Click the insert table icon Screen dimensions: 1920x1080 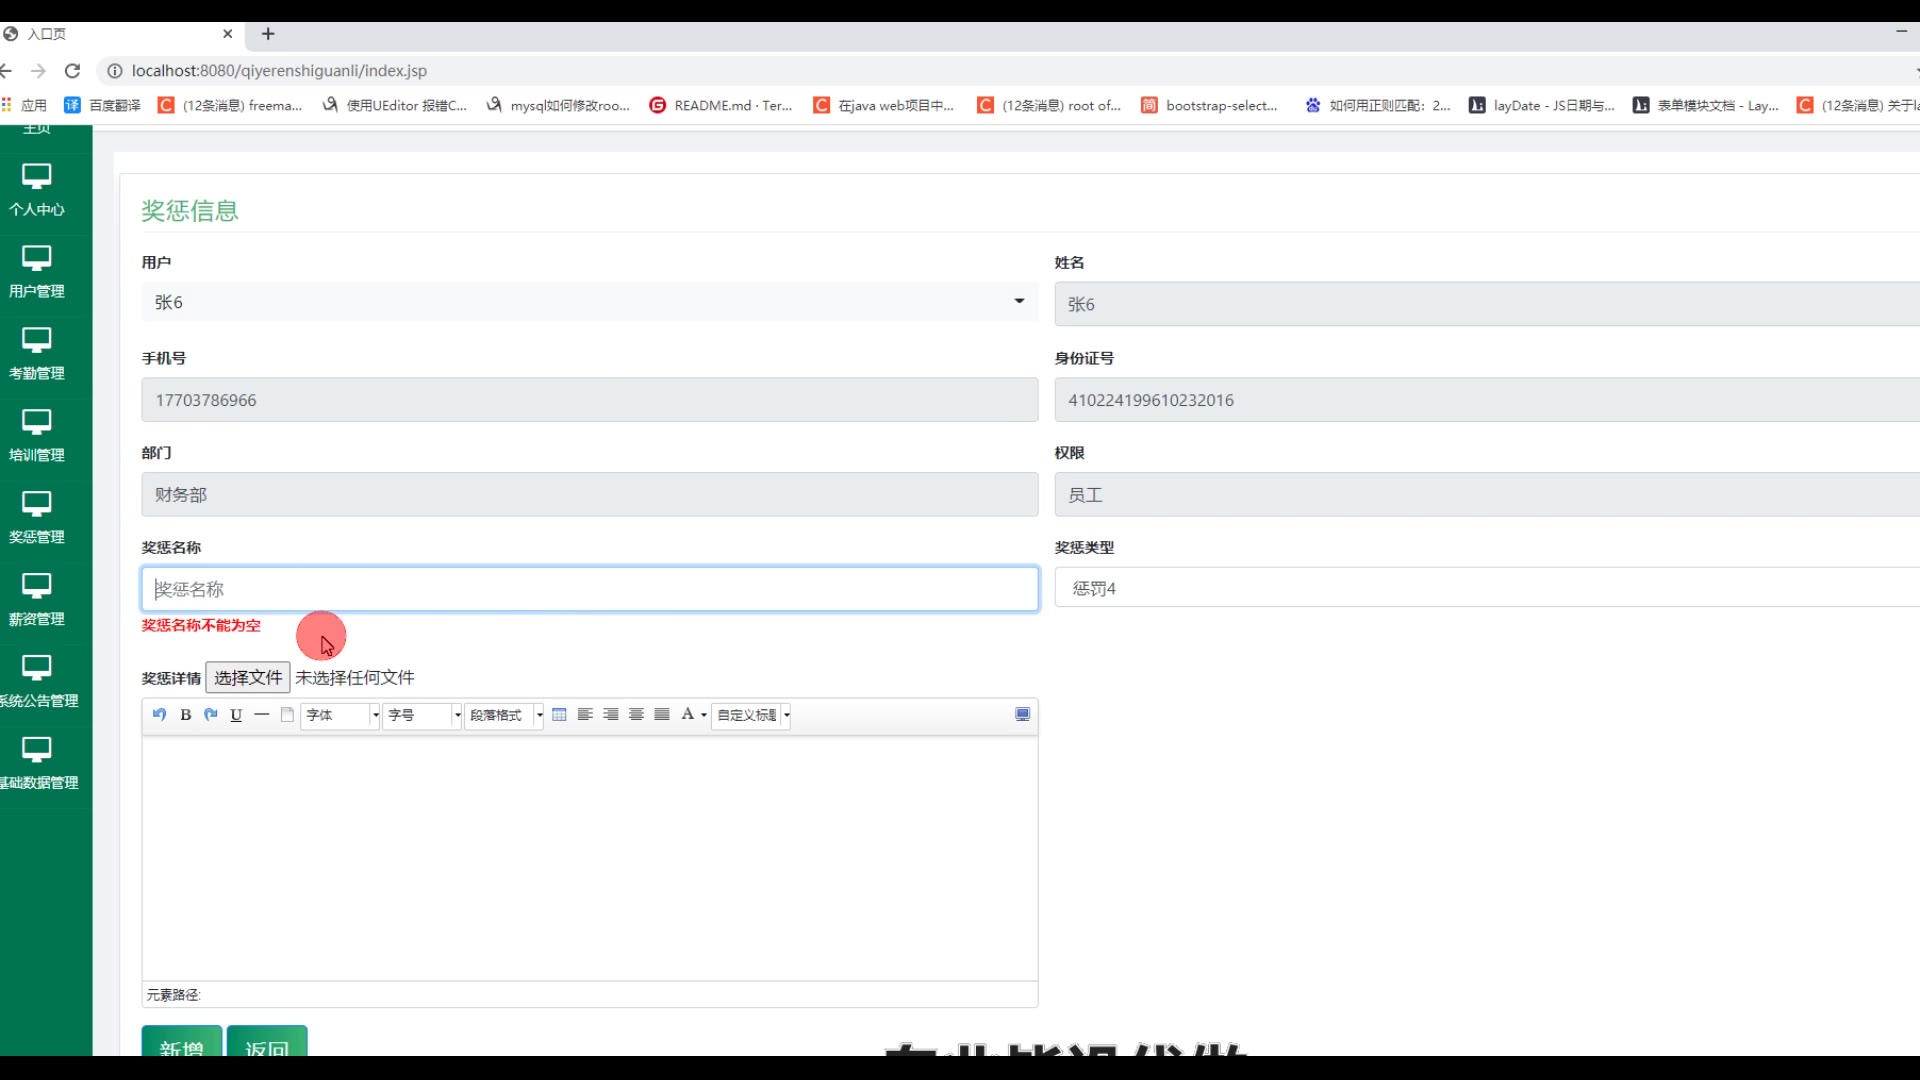(x=559, y=714)
